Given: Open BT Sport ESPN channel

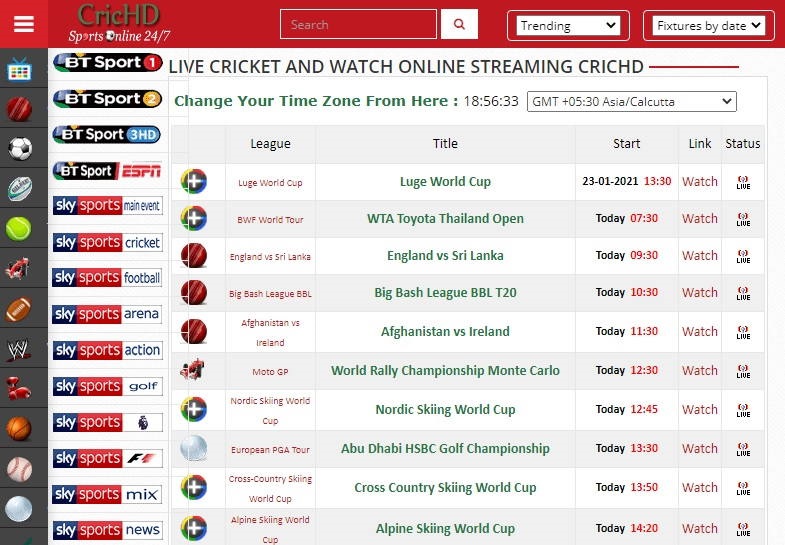Looking at the screenshot, I should click(x=108, y=171).
